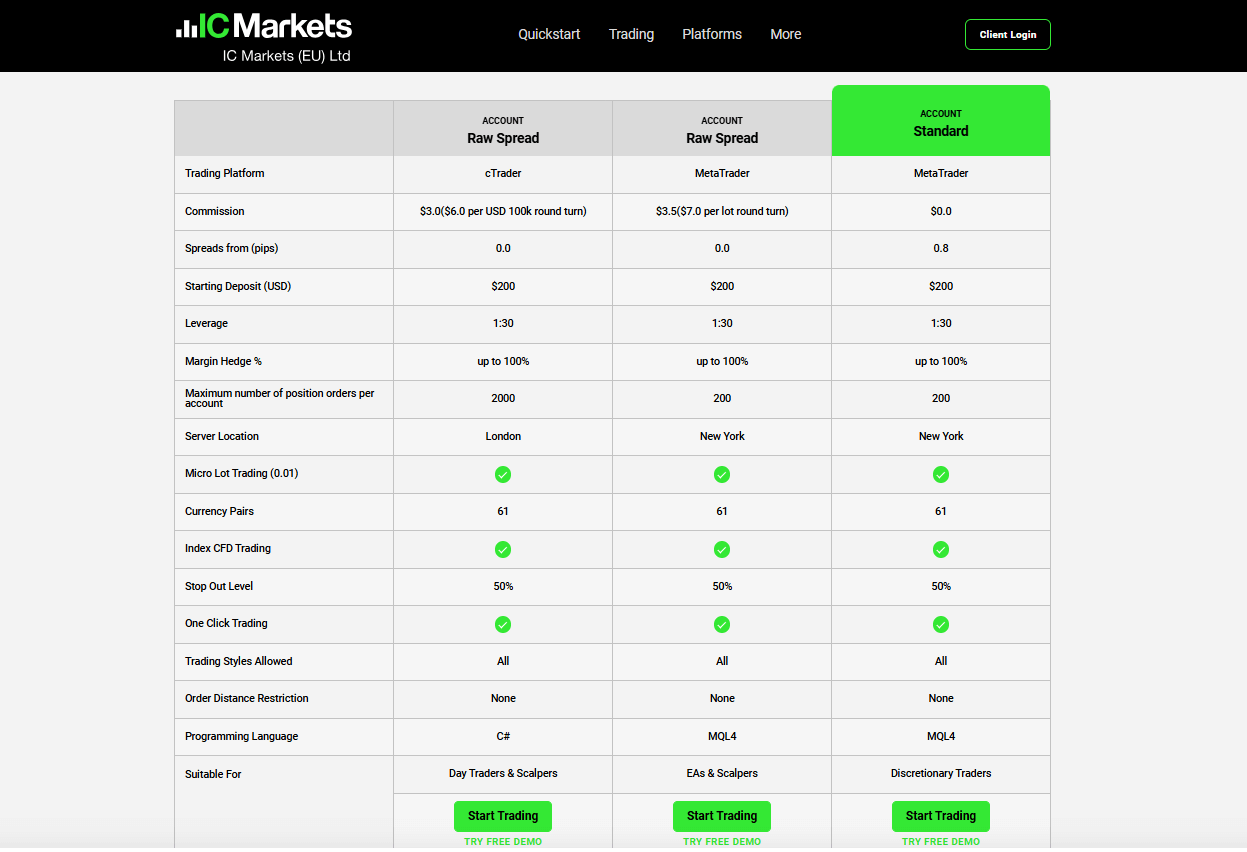Click the 'EAs & Scalpers' cell

pyautogui.click(x=722, y=774)
